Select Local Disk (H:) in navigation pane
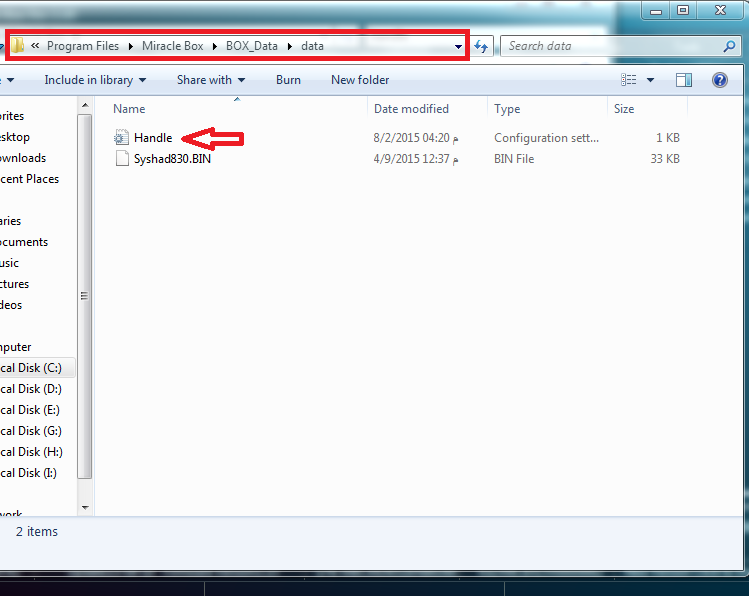 click(32, 452)
